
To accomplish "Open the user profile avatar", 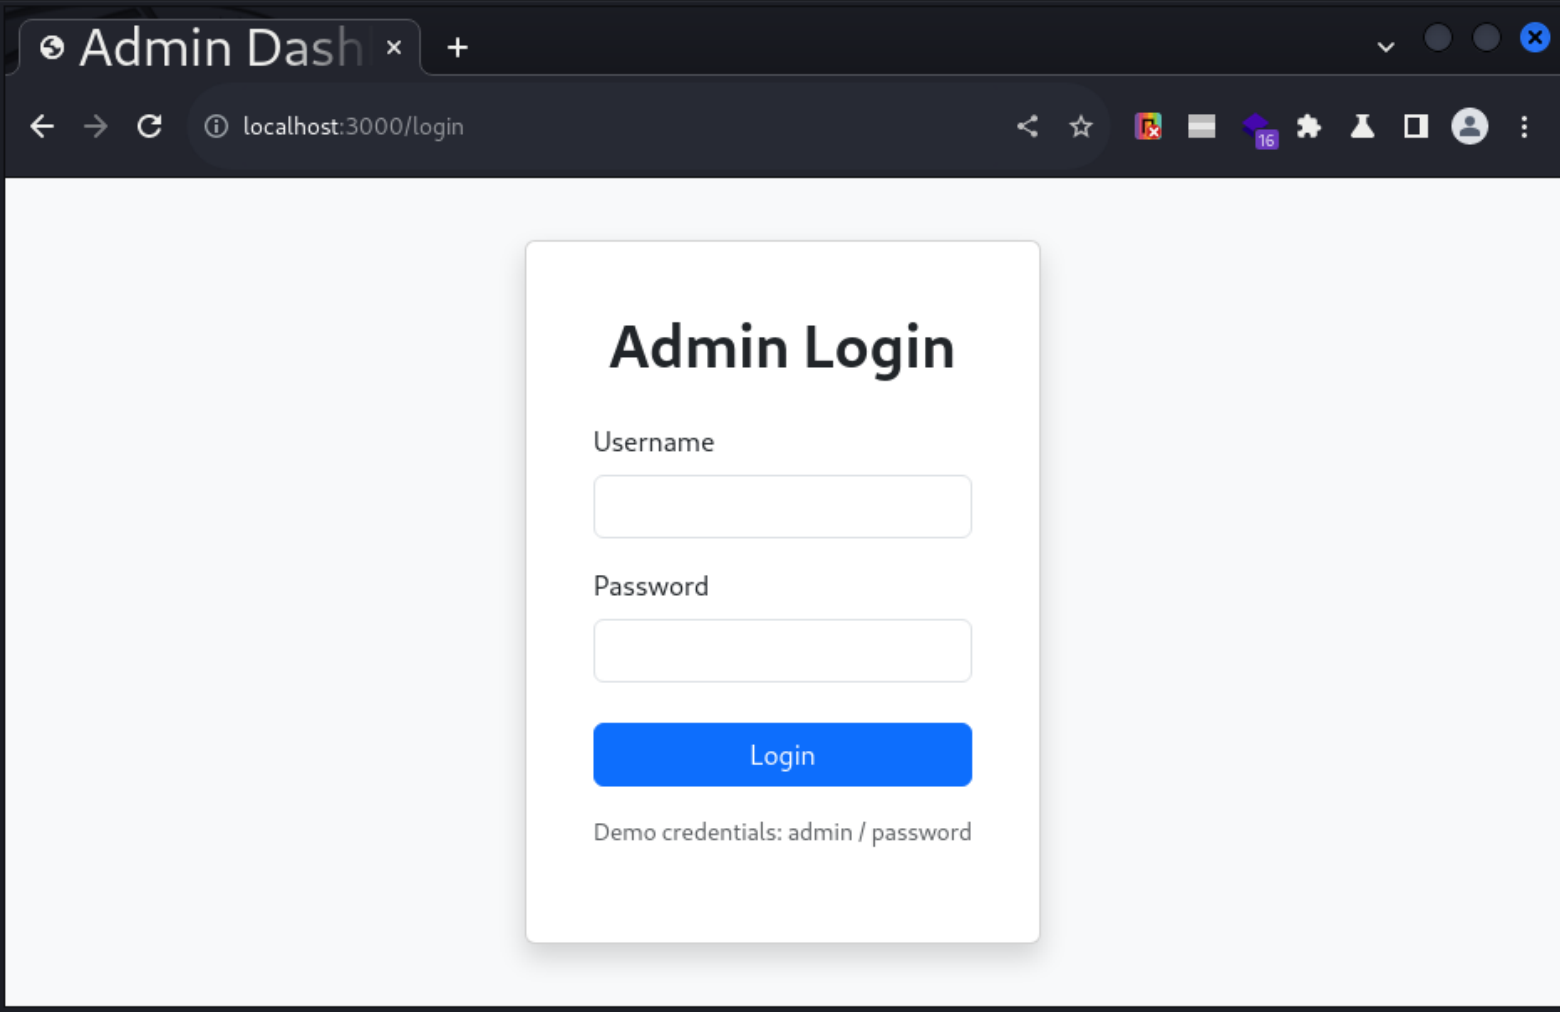I will point(1470,127).
